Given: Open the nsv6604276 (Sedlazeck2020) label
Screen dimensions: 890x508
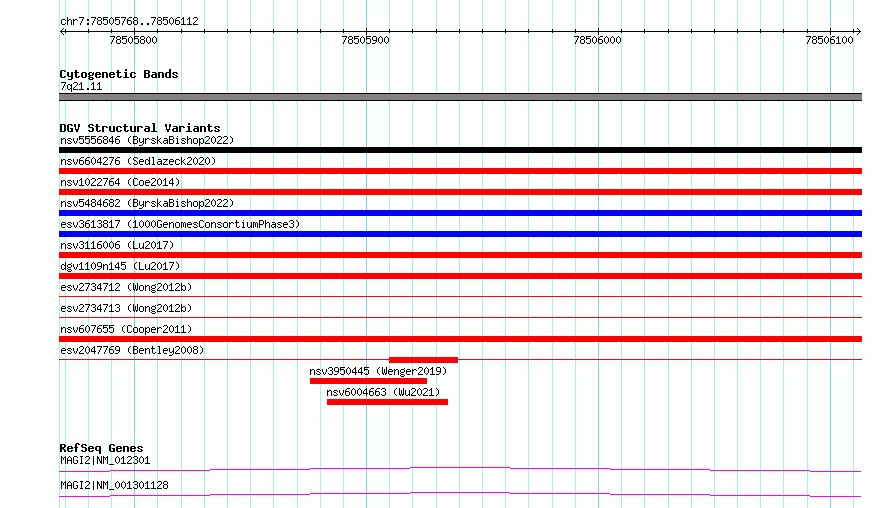Looking at the screenshot, I should pyautogui.click(x=138, y=161).
